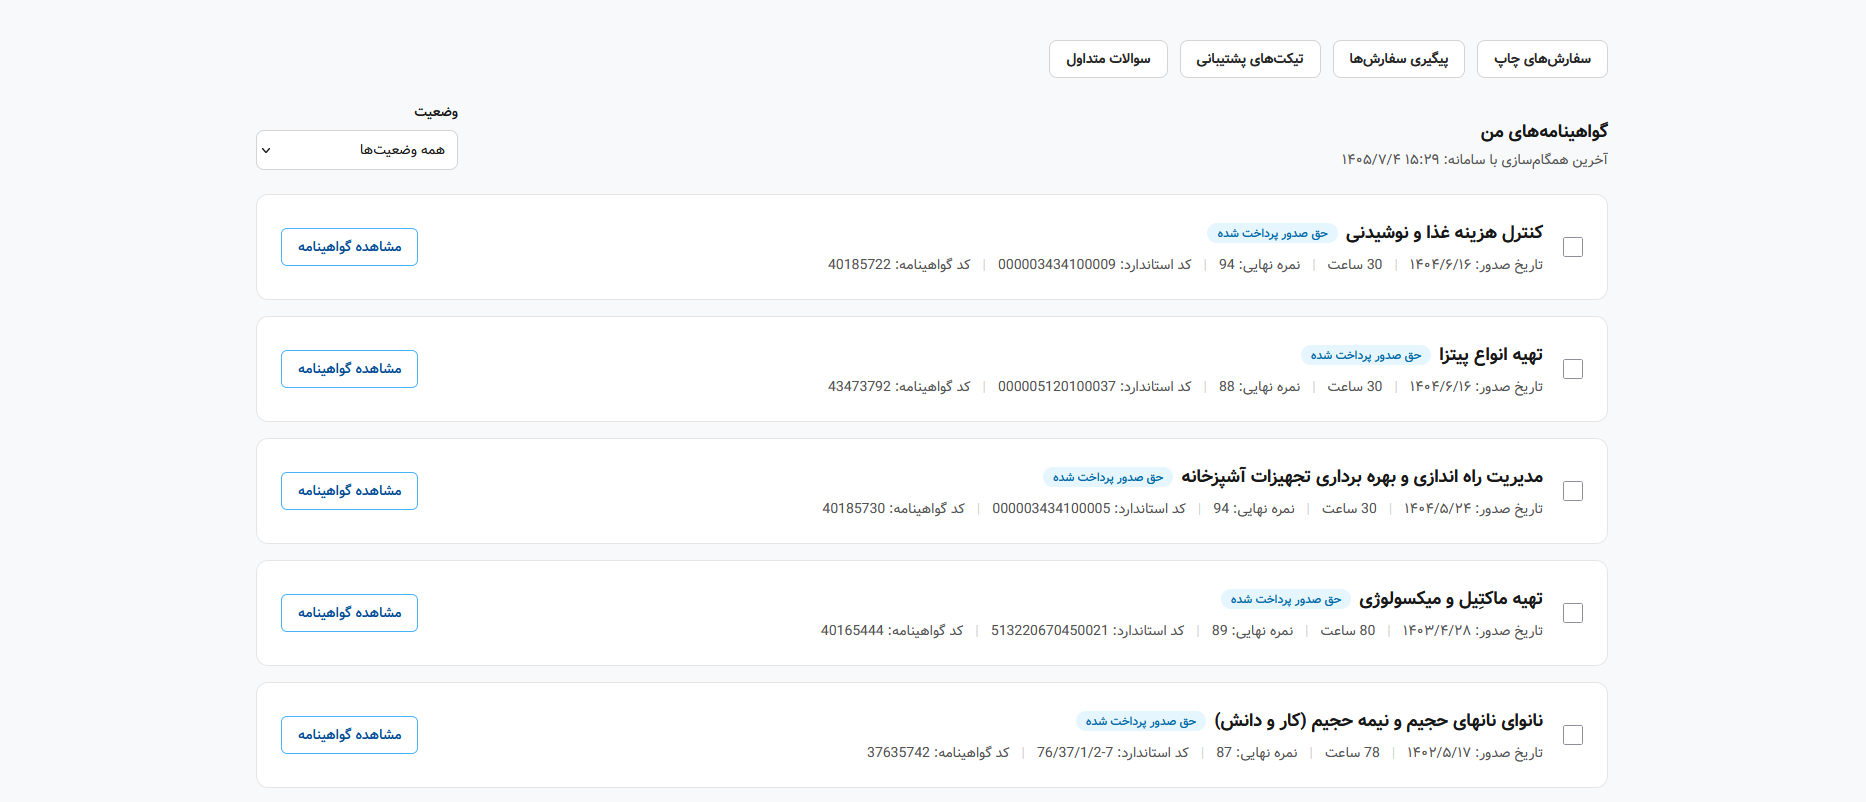View certificate with code 37635742

coord(349,735)
